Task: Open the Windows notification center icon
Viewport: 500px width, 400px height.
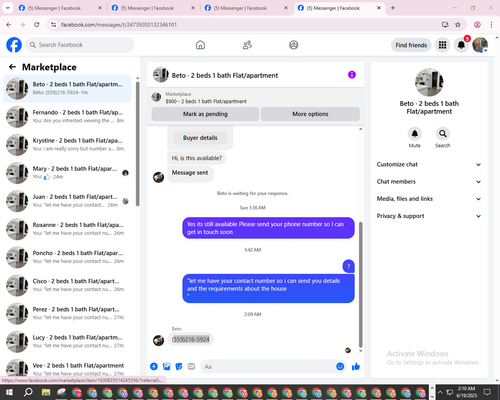Action: tap(487, 392)
